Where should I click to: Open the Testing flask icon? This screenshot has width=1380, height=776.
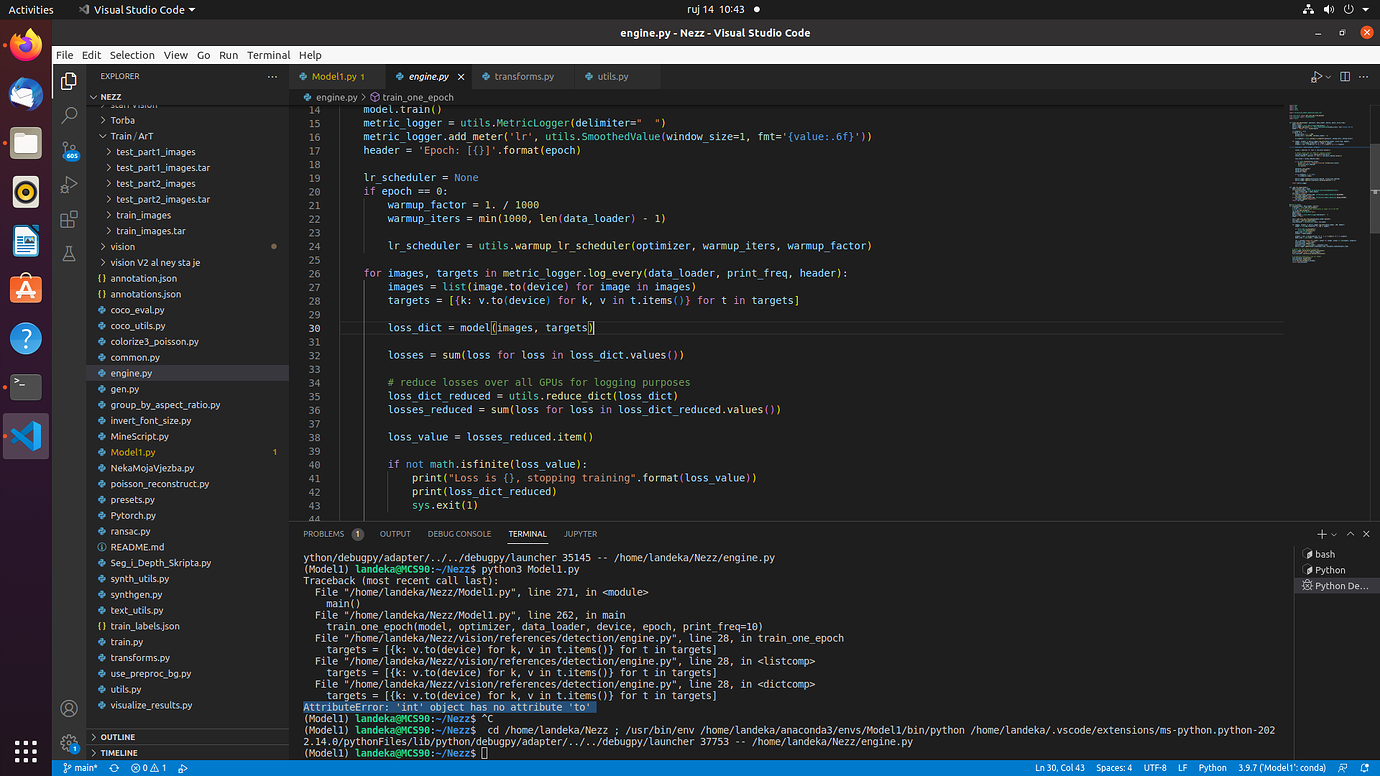click(x=69, y=254)
